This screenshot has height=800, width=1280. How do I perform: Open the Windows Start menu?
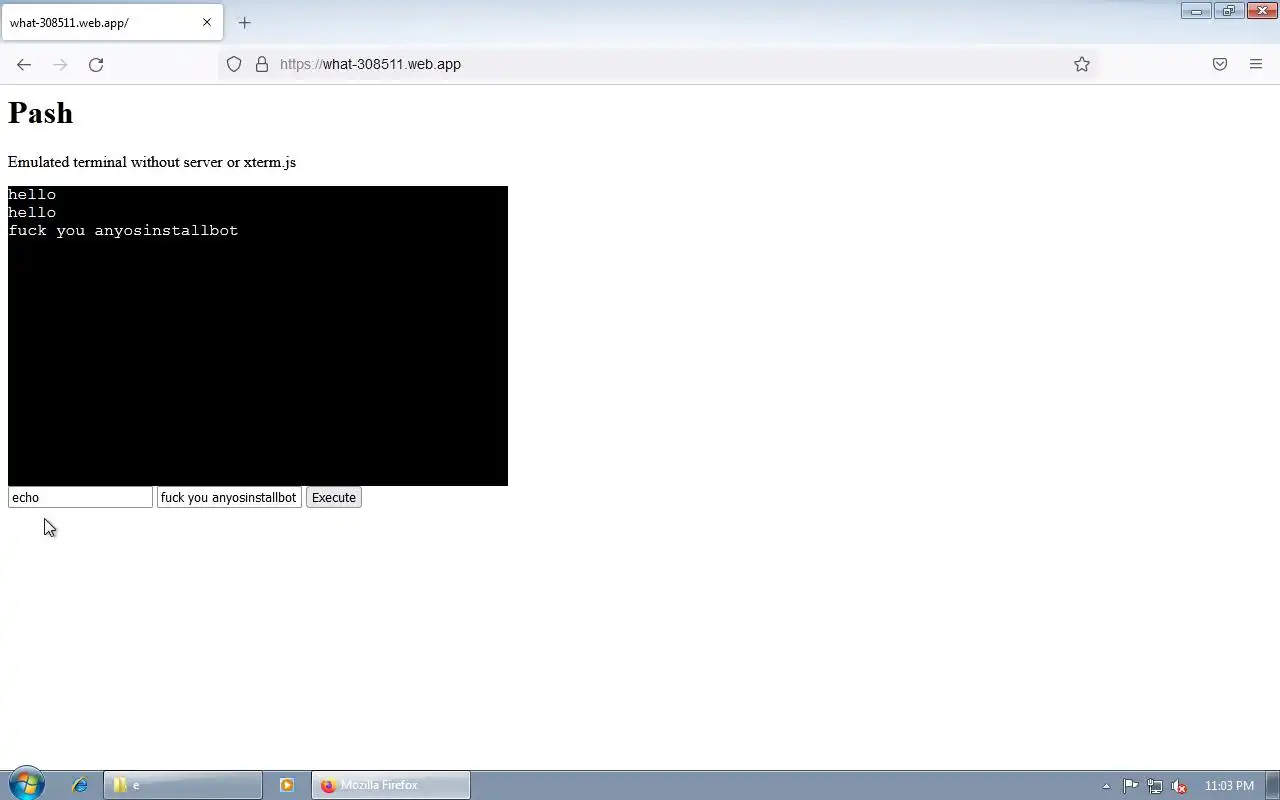pyautogui.click(x=27, y=785)
